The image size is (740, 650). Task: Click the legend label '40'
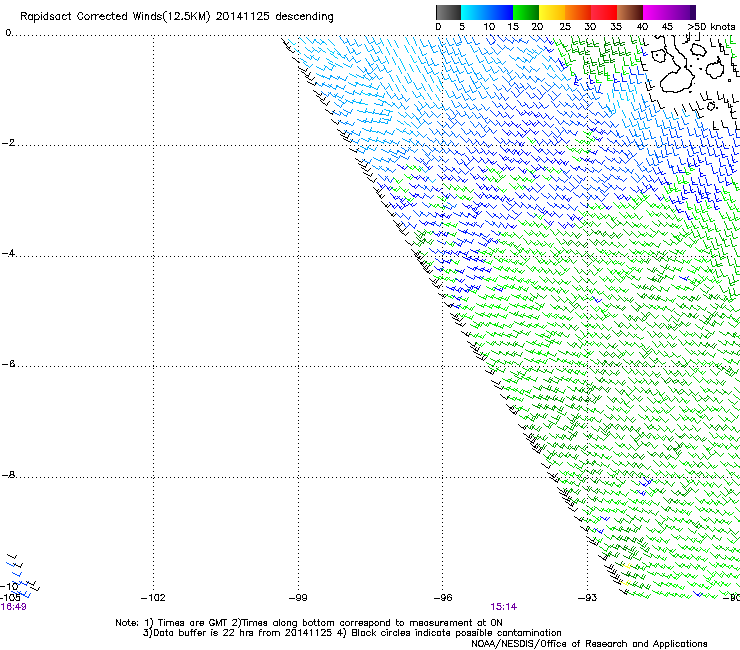[642, 27]
